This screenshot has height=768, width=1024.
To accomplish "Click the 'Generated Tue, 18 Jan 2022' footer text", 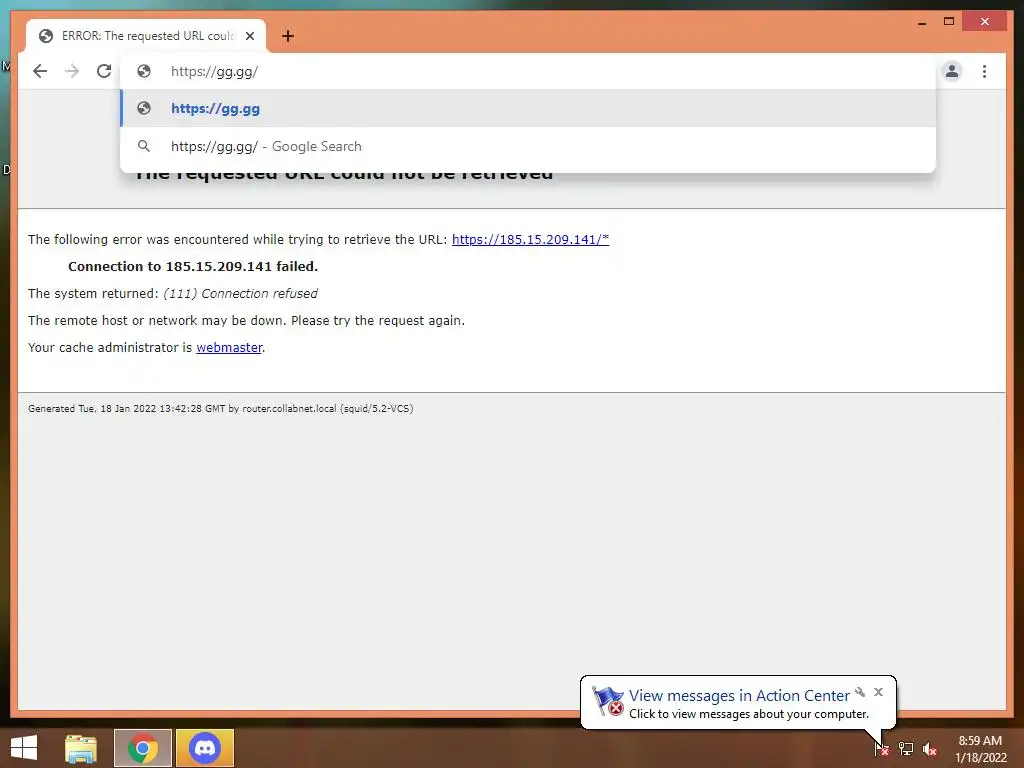I will point(221,408).
